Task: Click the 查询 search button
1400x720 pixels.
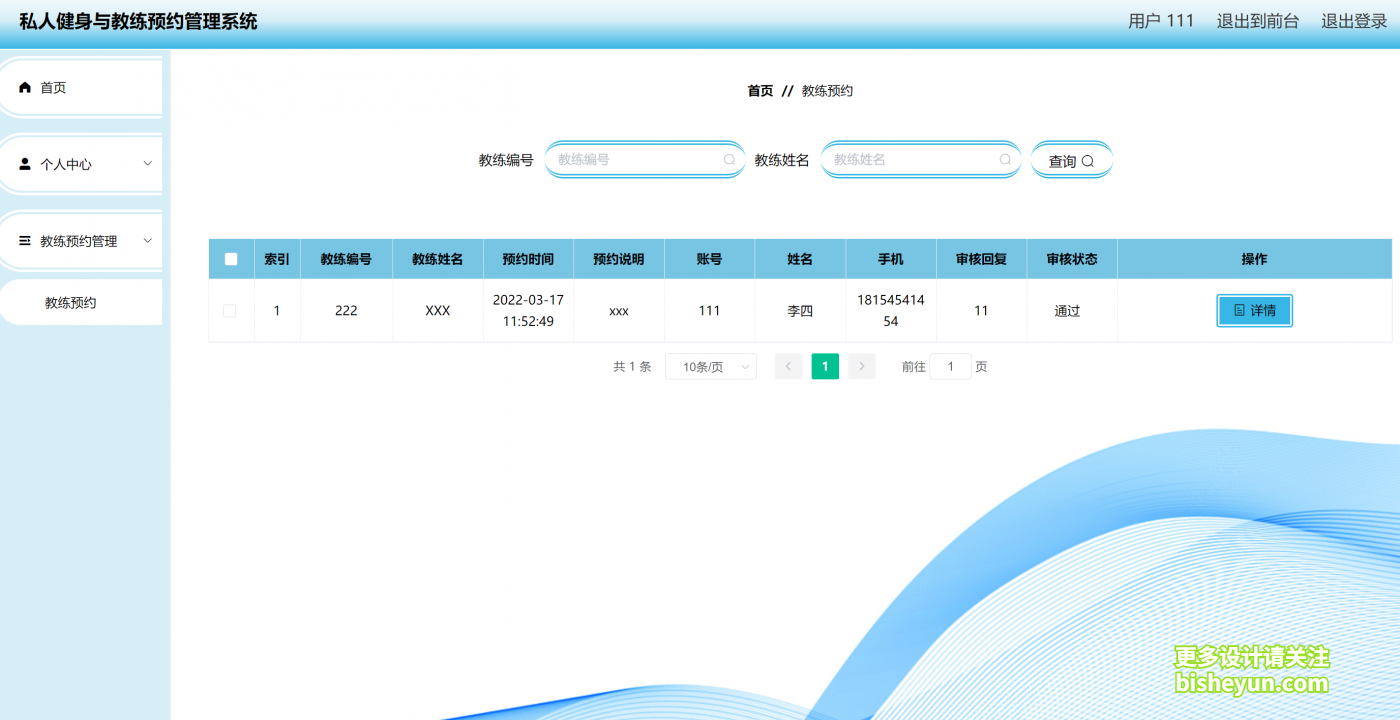Action: click(1071, 160)
